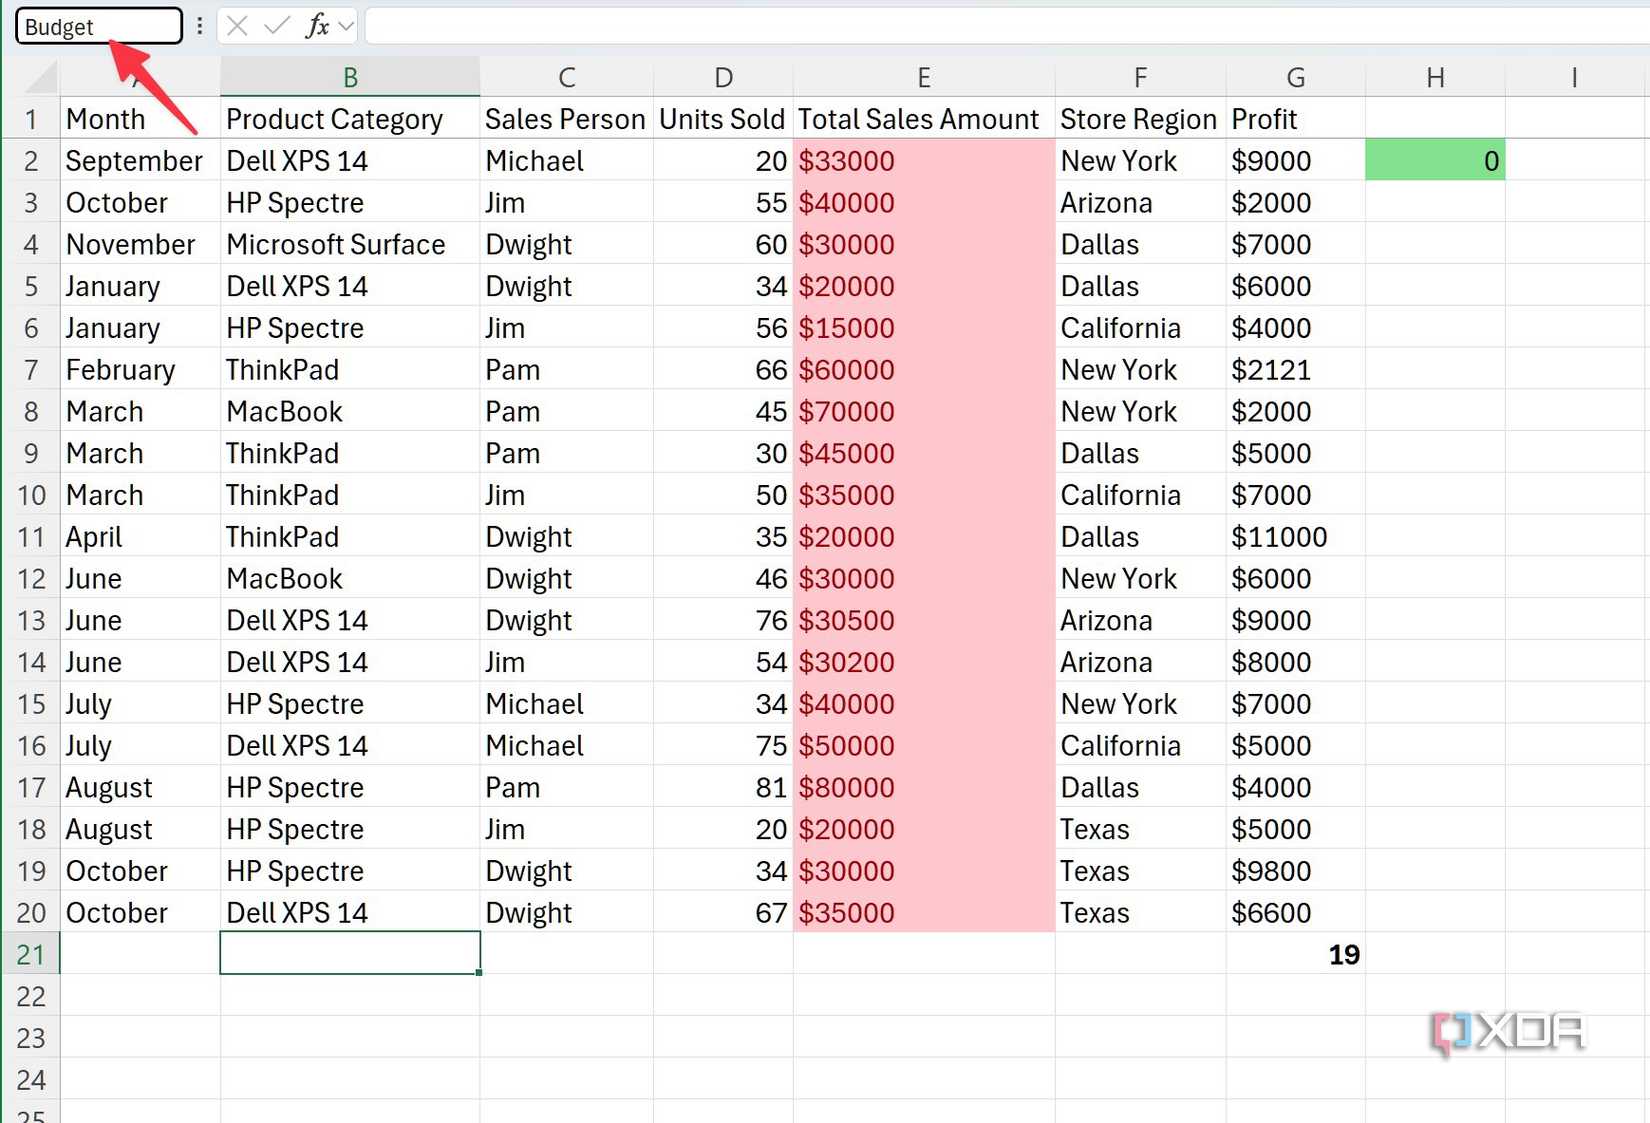Select the active empty cell B21
The width and height of the screenshot is (1650, 1123).
pyautogui.click(x=350, y=954)
